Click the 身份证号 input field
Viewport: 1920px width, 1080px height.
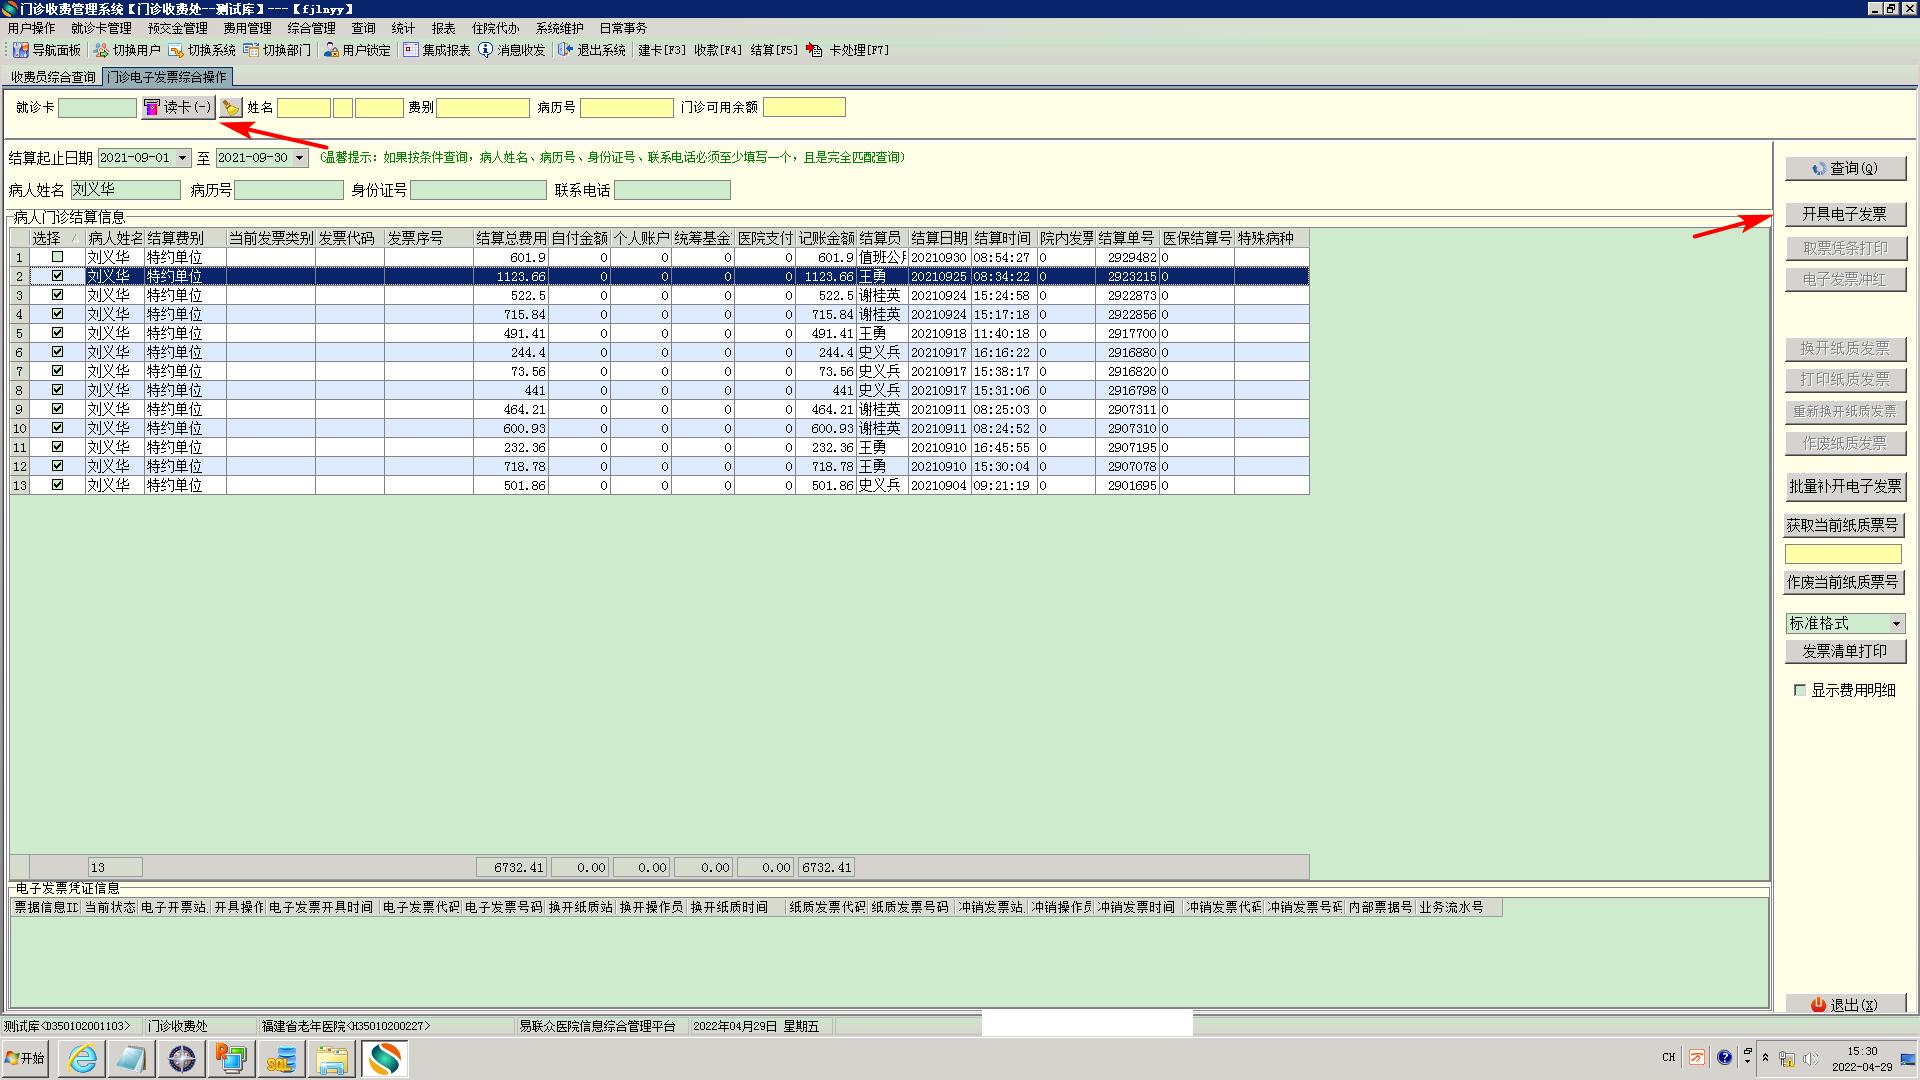click(478, 190)
